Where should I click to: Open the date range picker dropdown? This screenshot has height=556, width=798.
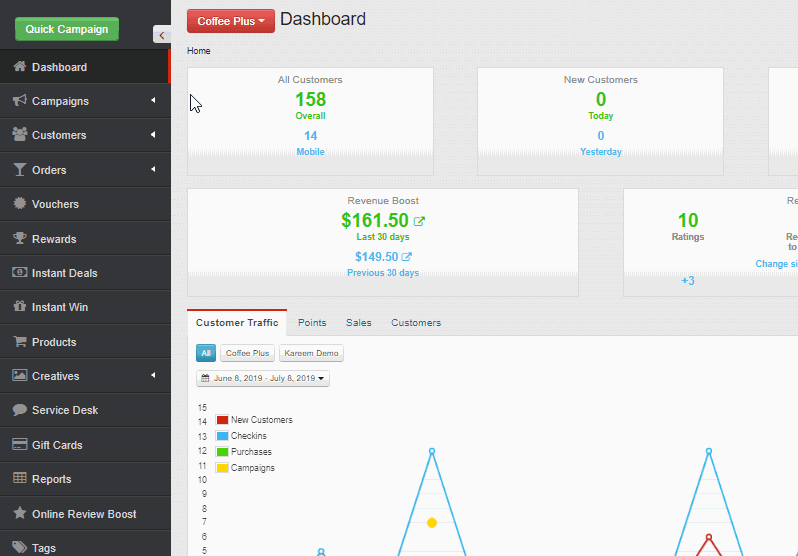(x=265, y=379)
